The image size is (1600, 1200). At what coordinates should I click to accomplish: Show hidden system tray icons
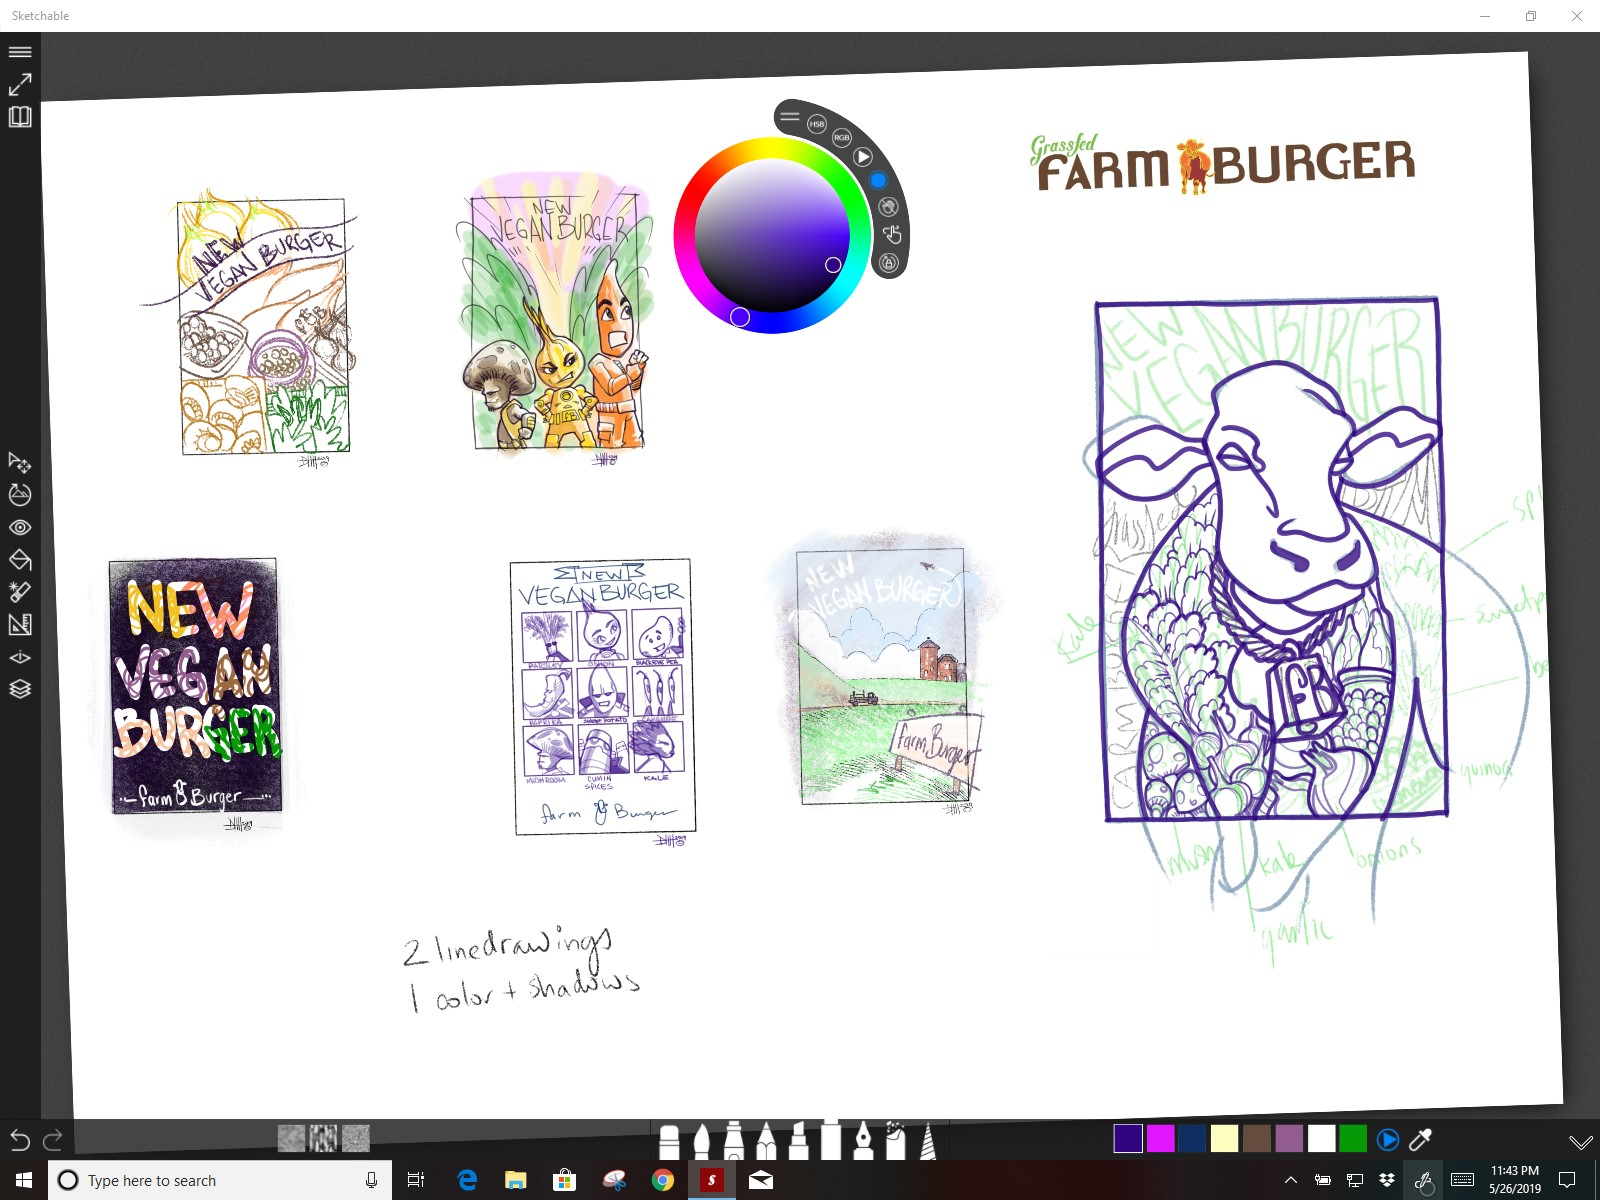1291,1180
